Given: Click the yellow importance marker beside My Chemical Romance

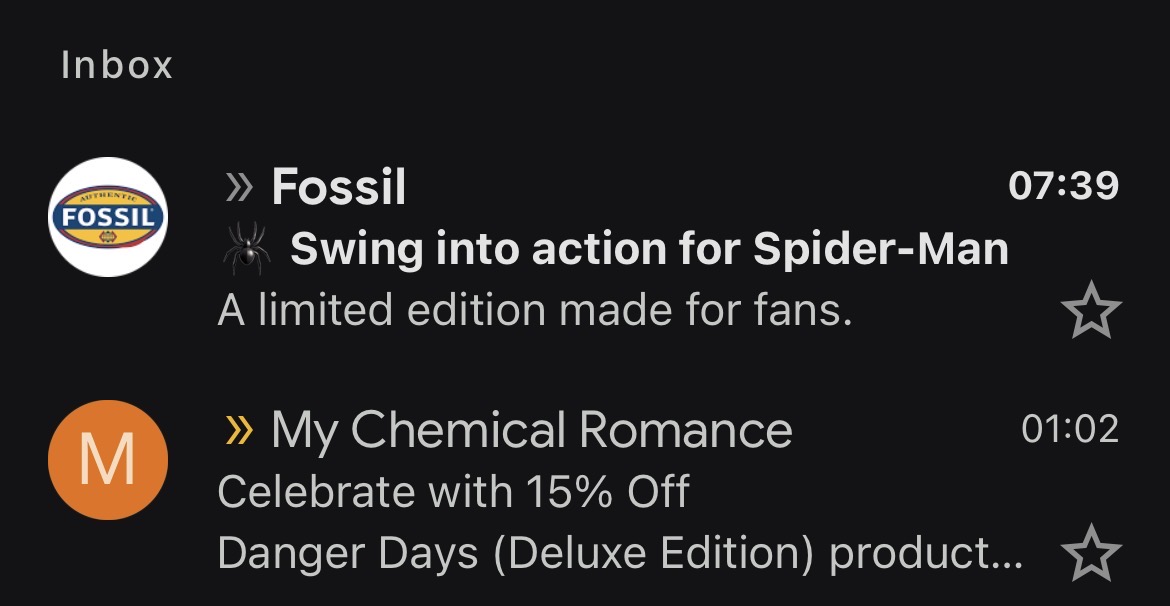Looking at the screenshot, I should (x=239, y=430).
